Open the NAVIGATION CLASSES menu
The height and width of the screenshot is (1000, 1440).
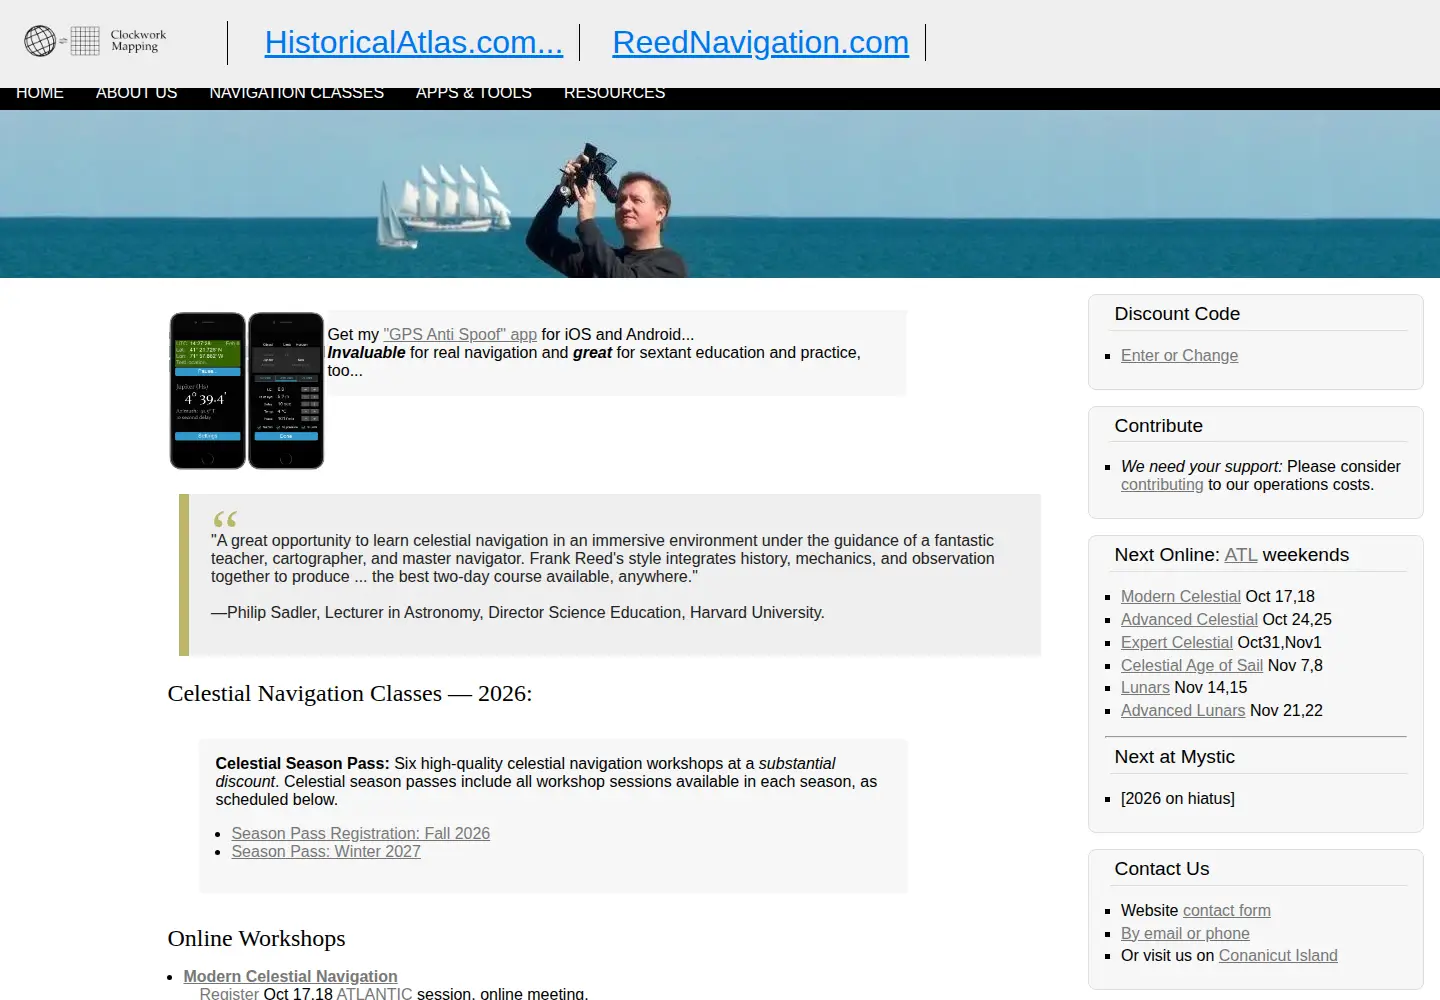click(296, 93)
